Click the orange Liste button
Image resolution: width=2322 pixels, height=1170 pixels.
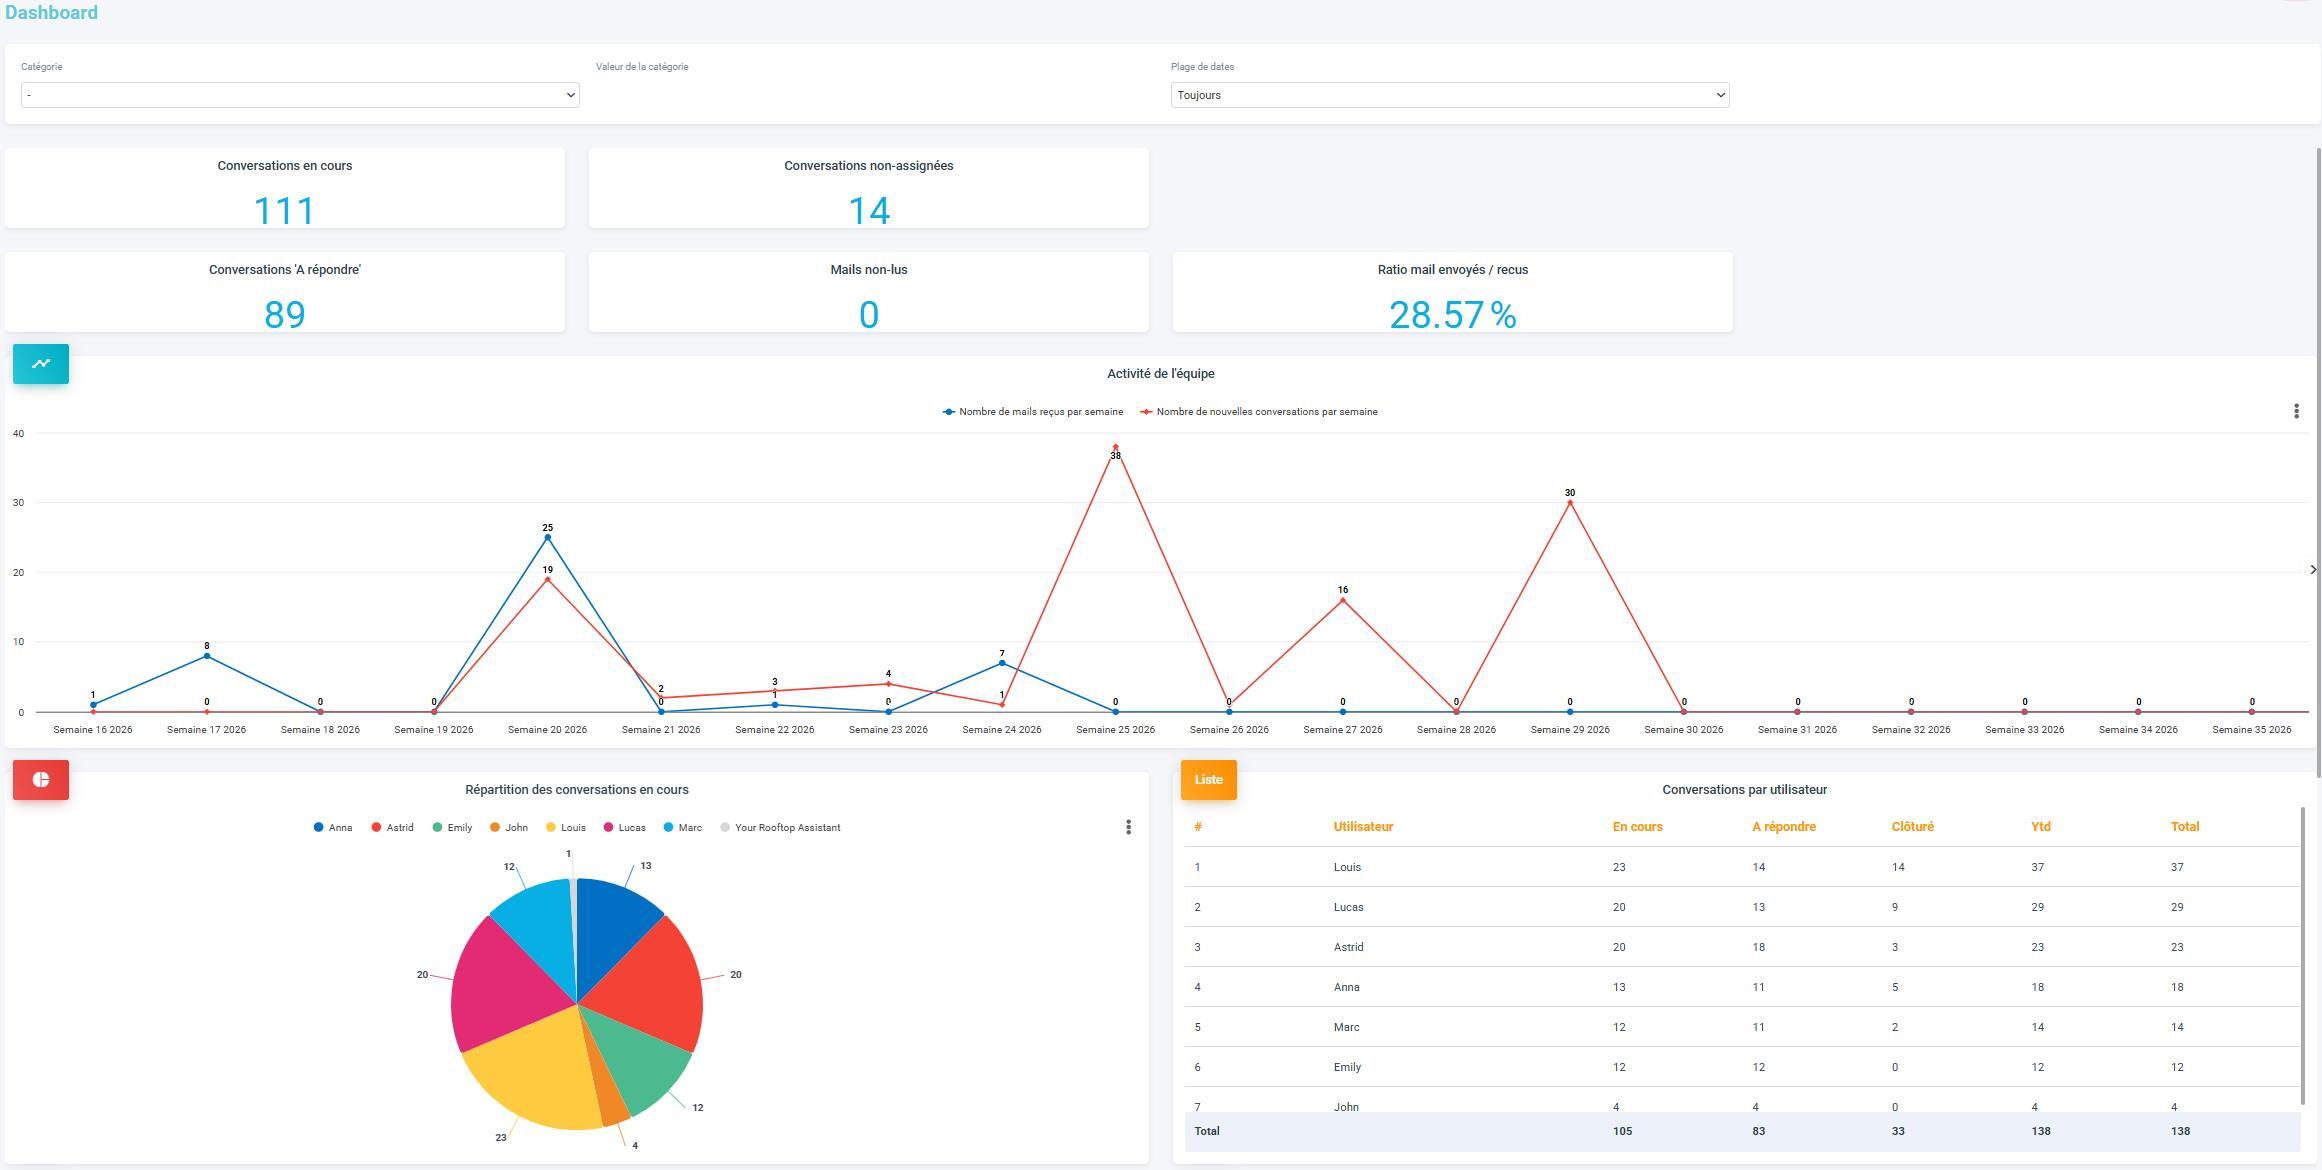click(x=1208, y=780)
